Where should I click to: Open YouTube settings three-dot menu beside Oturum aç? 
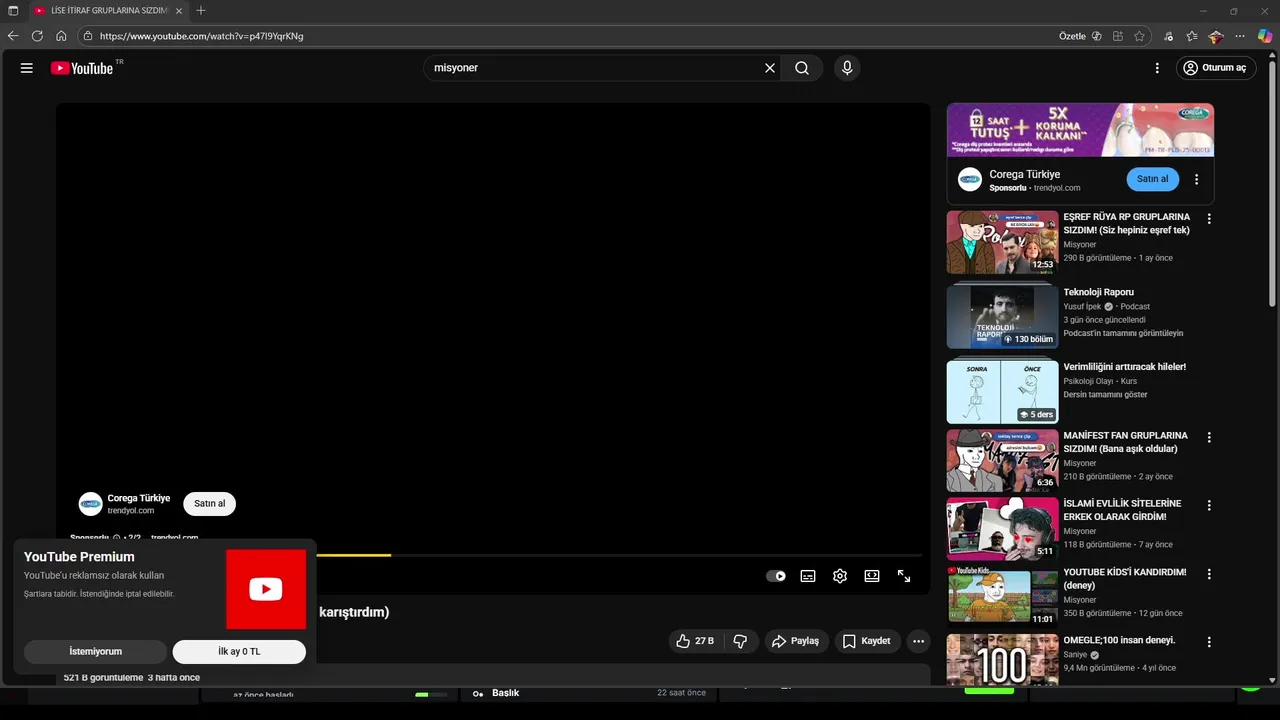(1157, 68)
